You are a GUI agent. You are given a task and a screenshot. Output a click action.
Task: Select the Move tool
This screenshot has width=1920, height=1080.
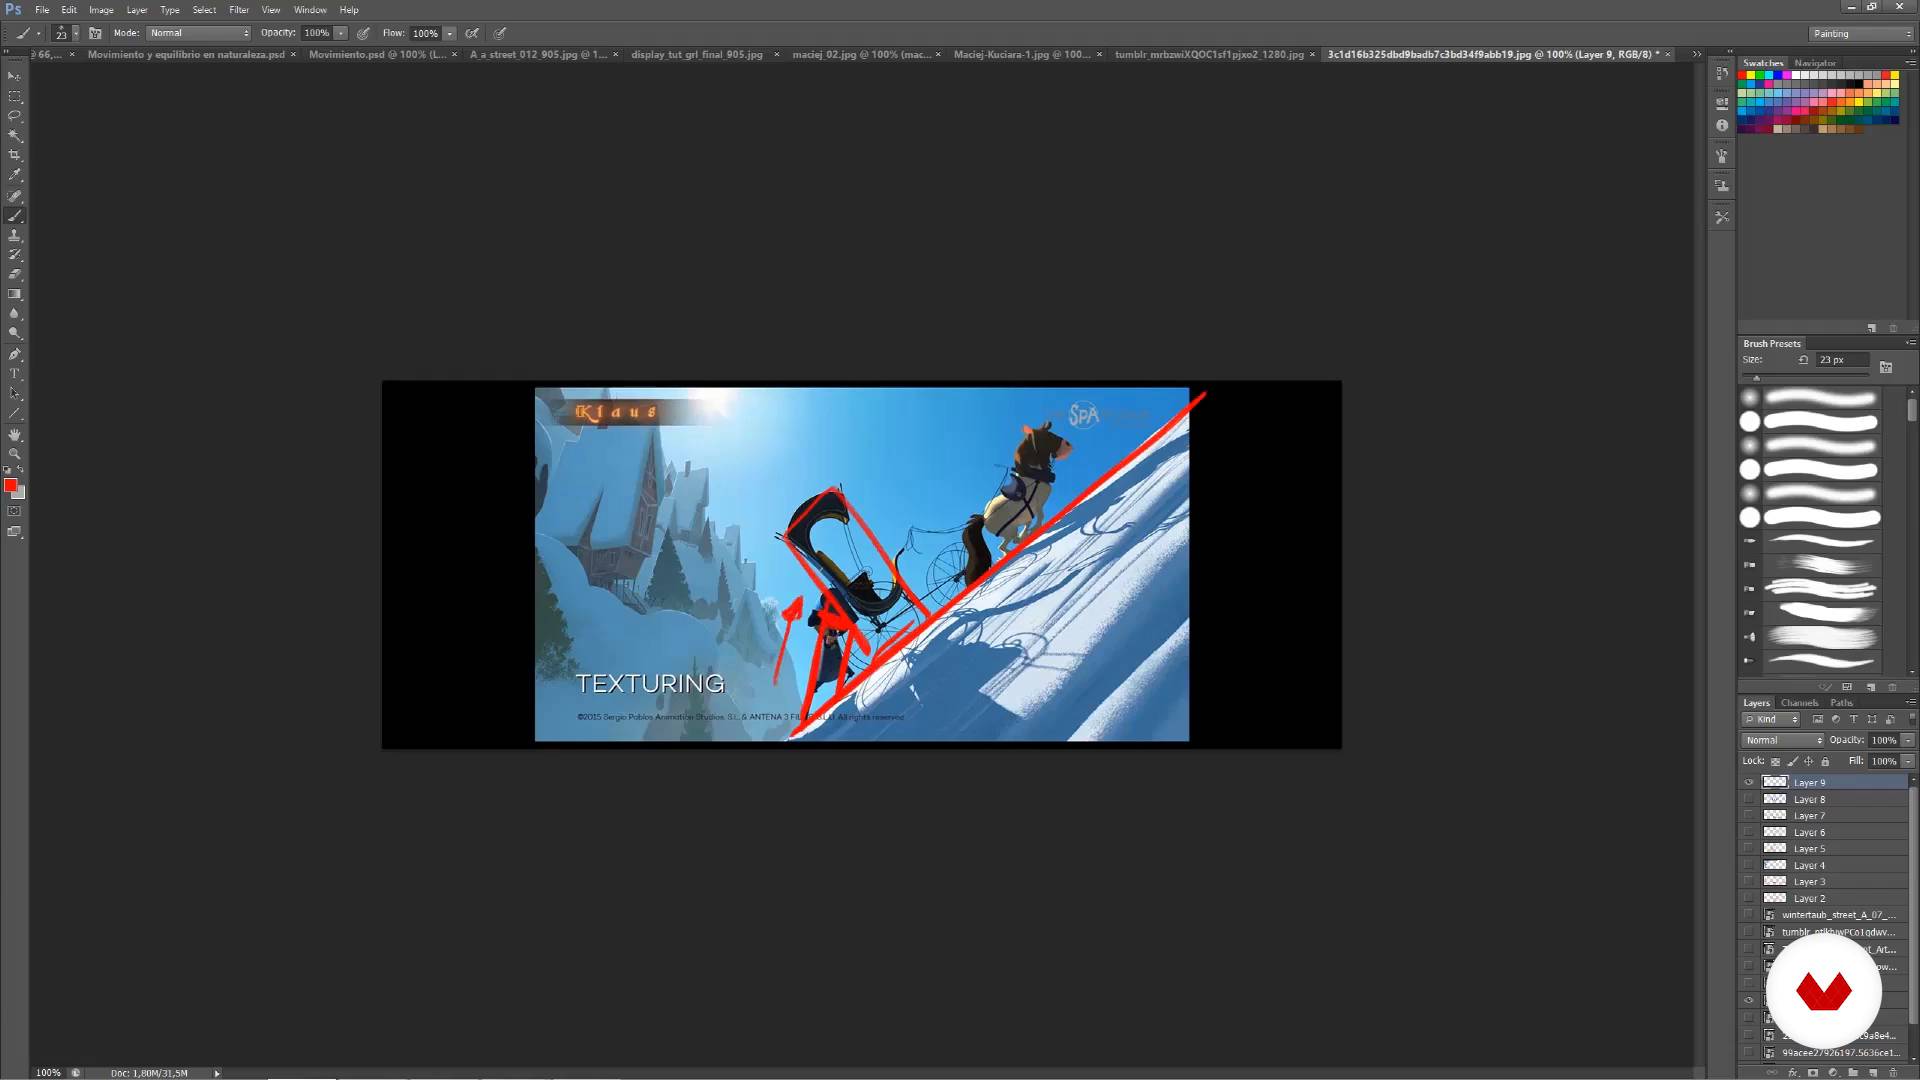[x=14, y=77]
